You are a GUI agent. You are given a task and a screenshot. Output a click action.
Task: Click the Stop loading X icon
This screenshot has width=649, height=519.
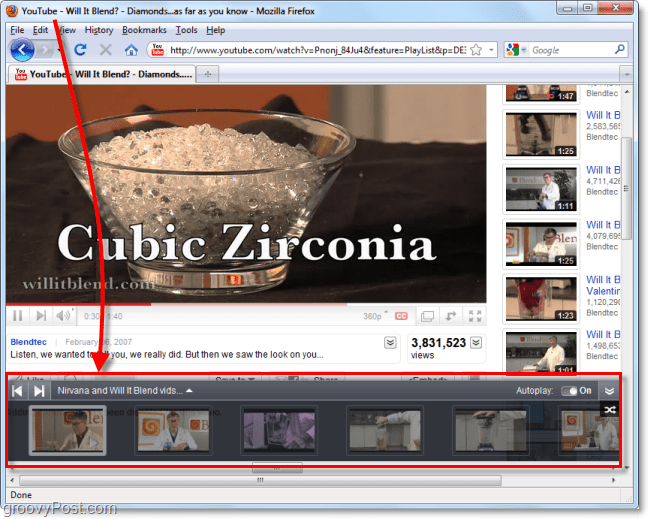[x=106, y=50]
